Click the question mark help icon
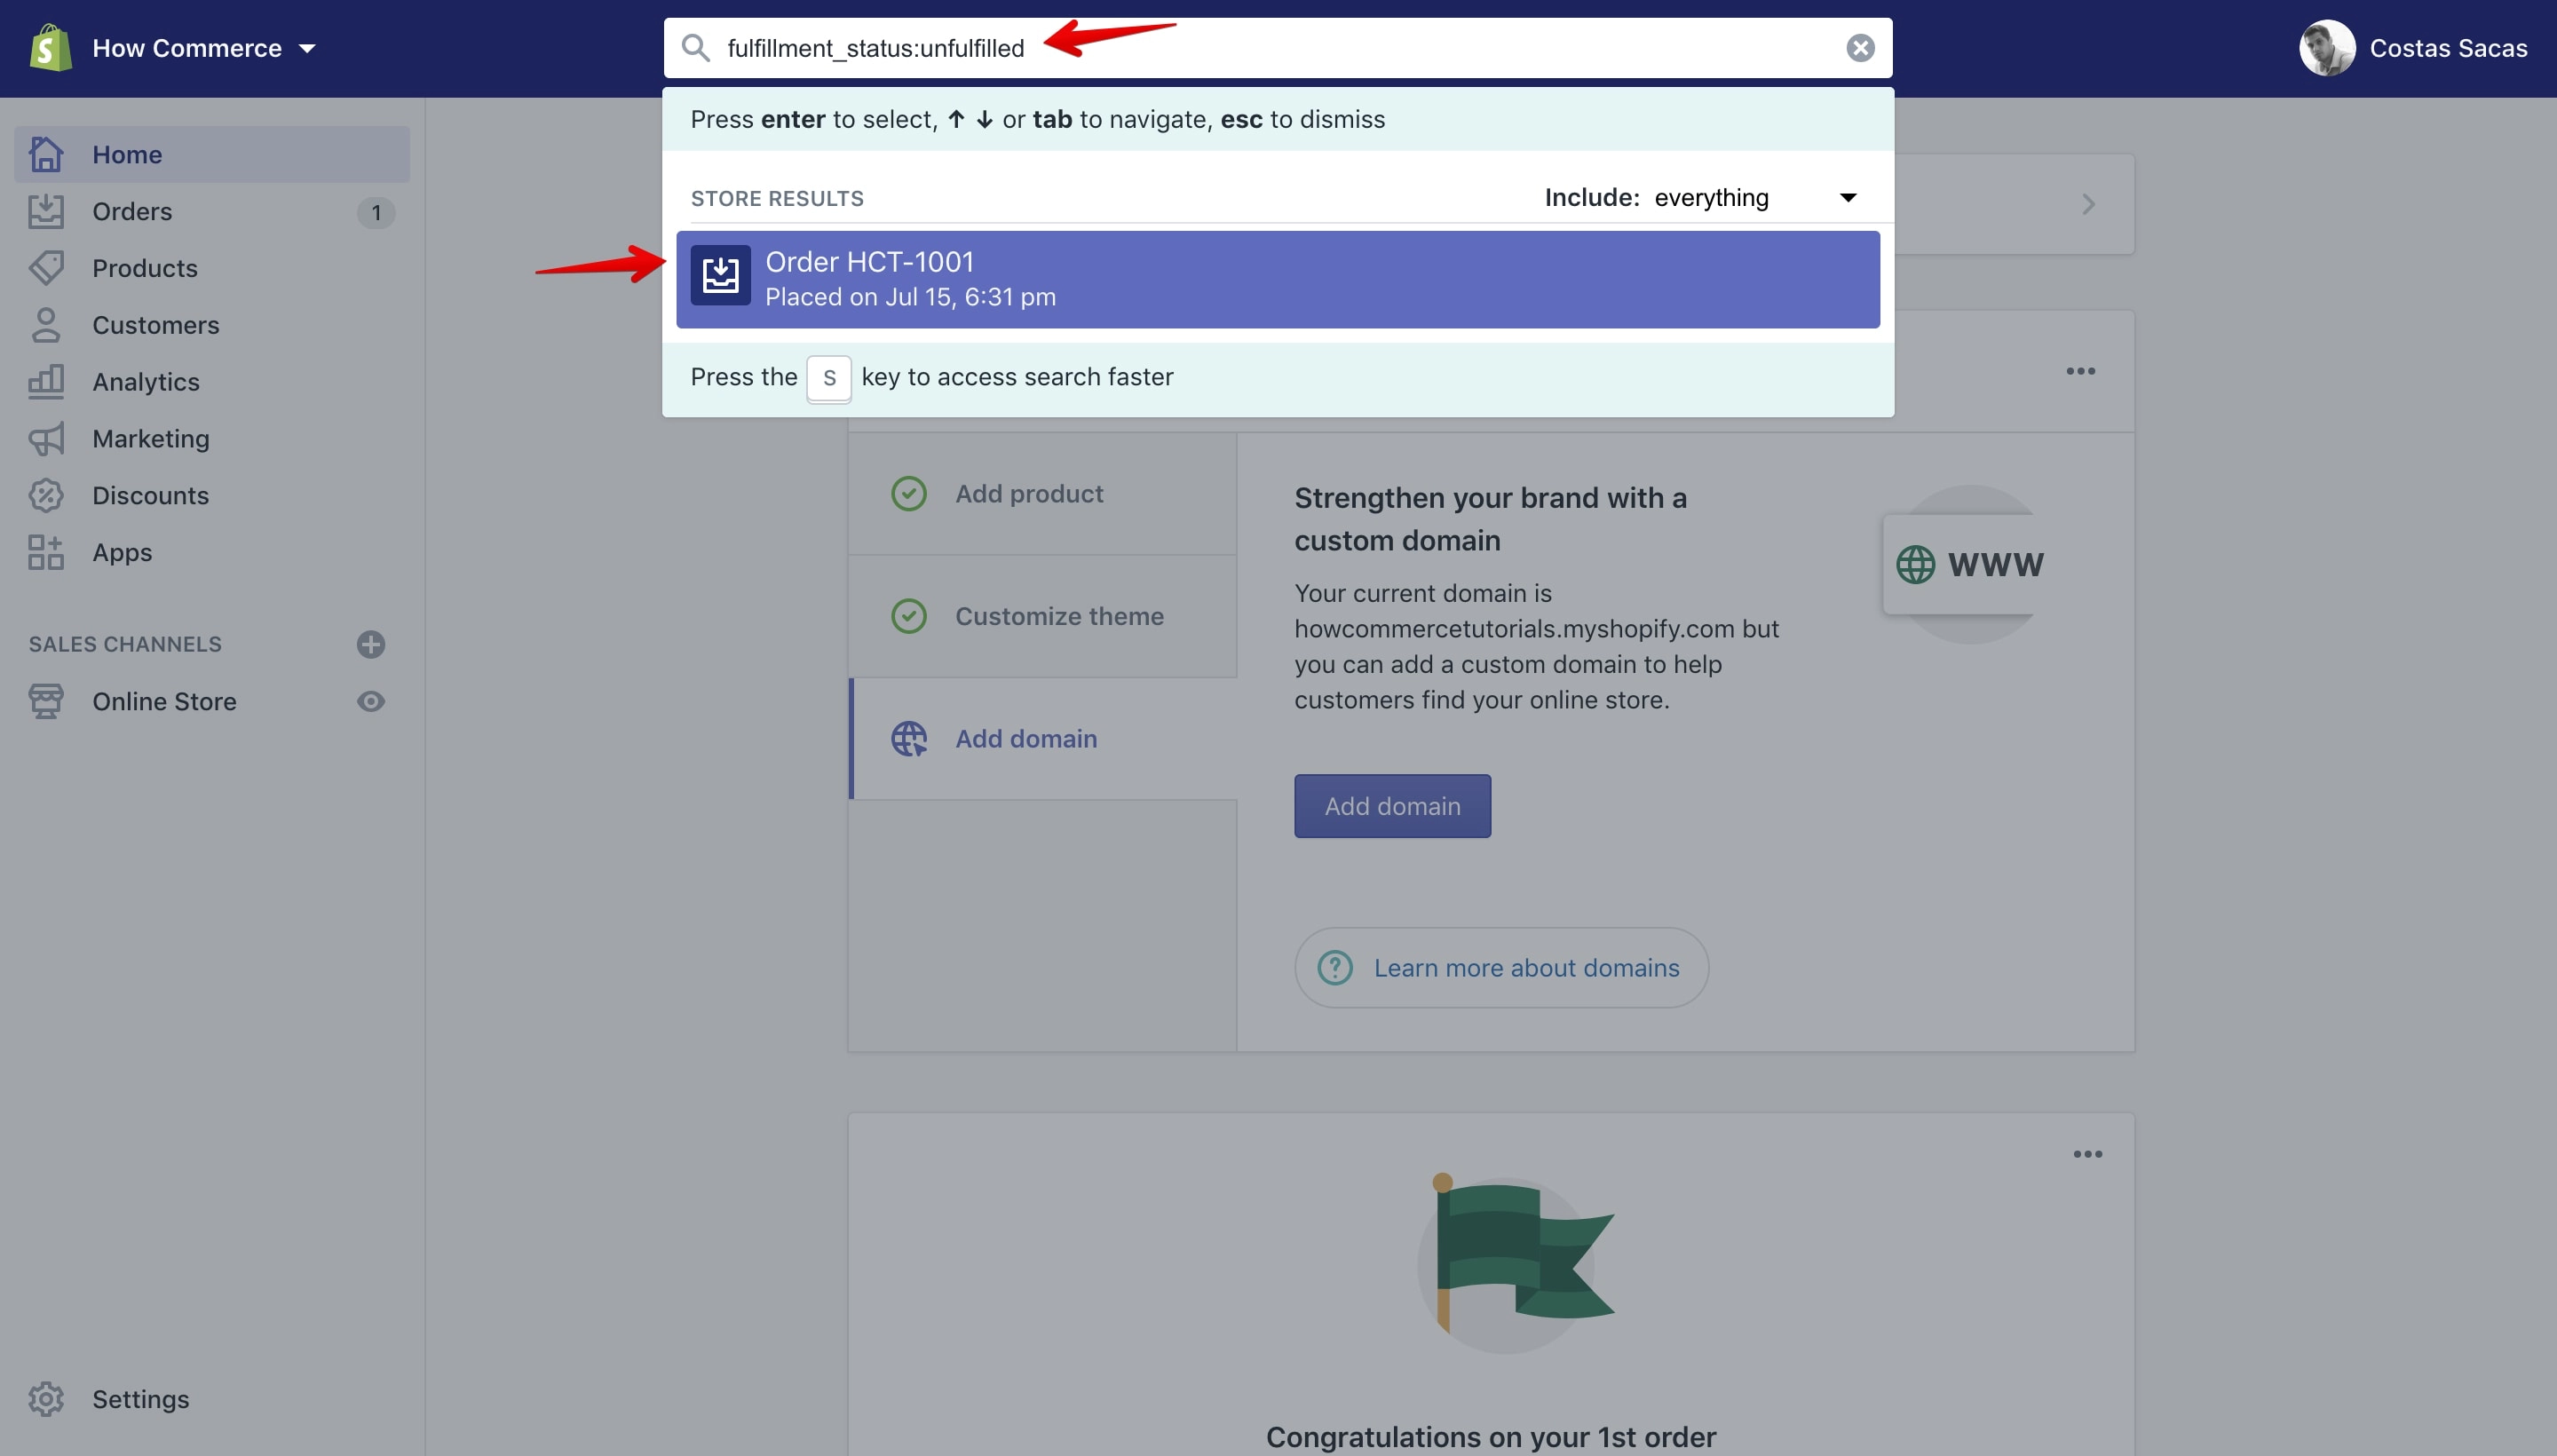This screenshot has width=2557, height=1456. [1335, 968]
